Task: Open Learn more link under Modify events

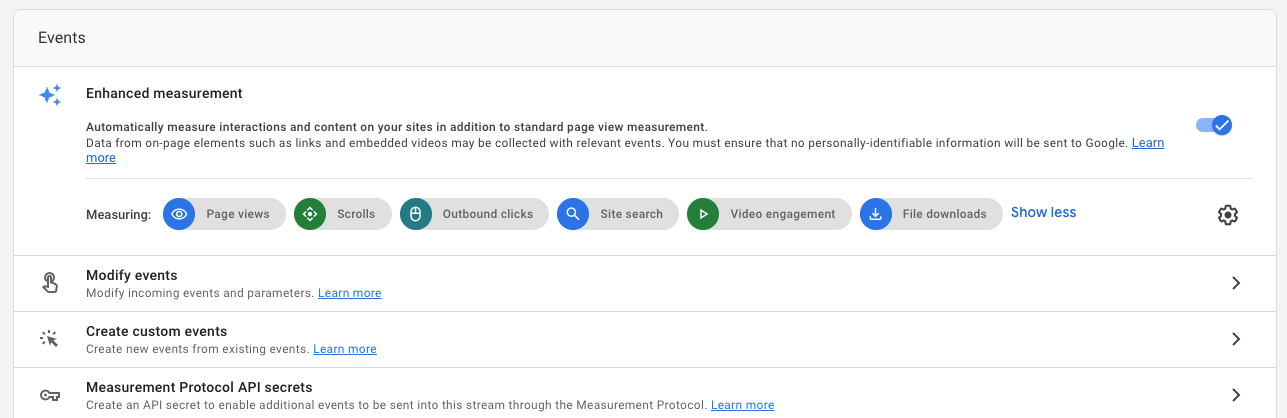Action: (x=349, y=293)
